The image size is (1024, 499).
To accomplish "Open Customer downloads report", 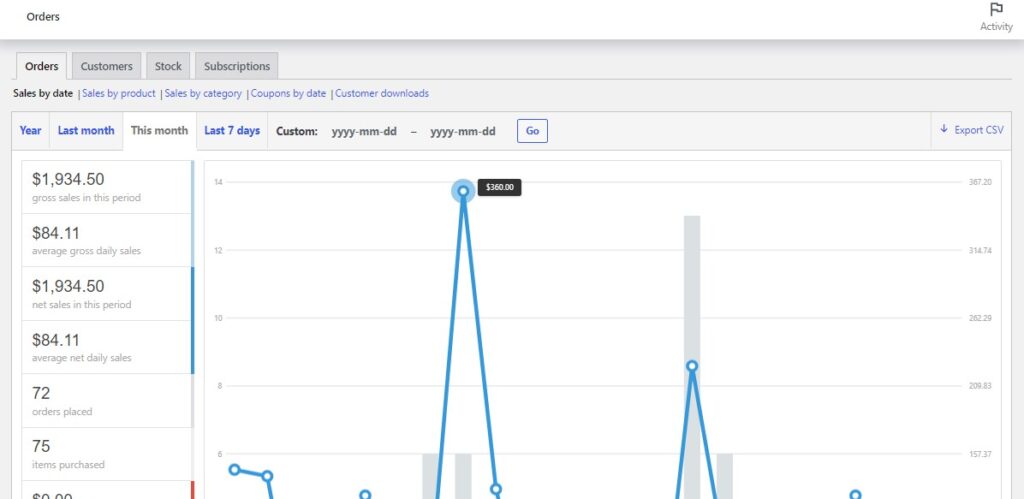I will [382, 93].
